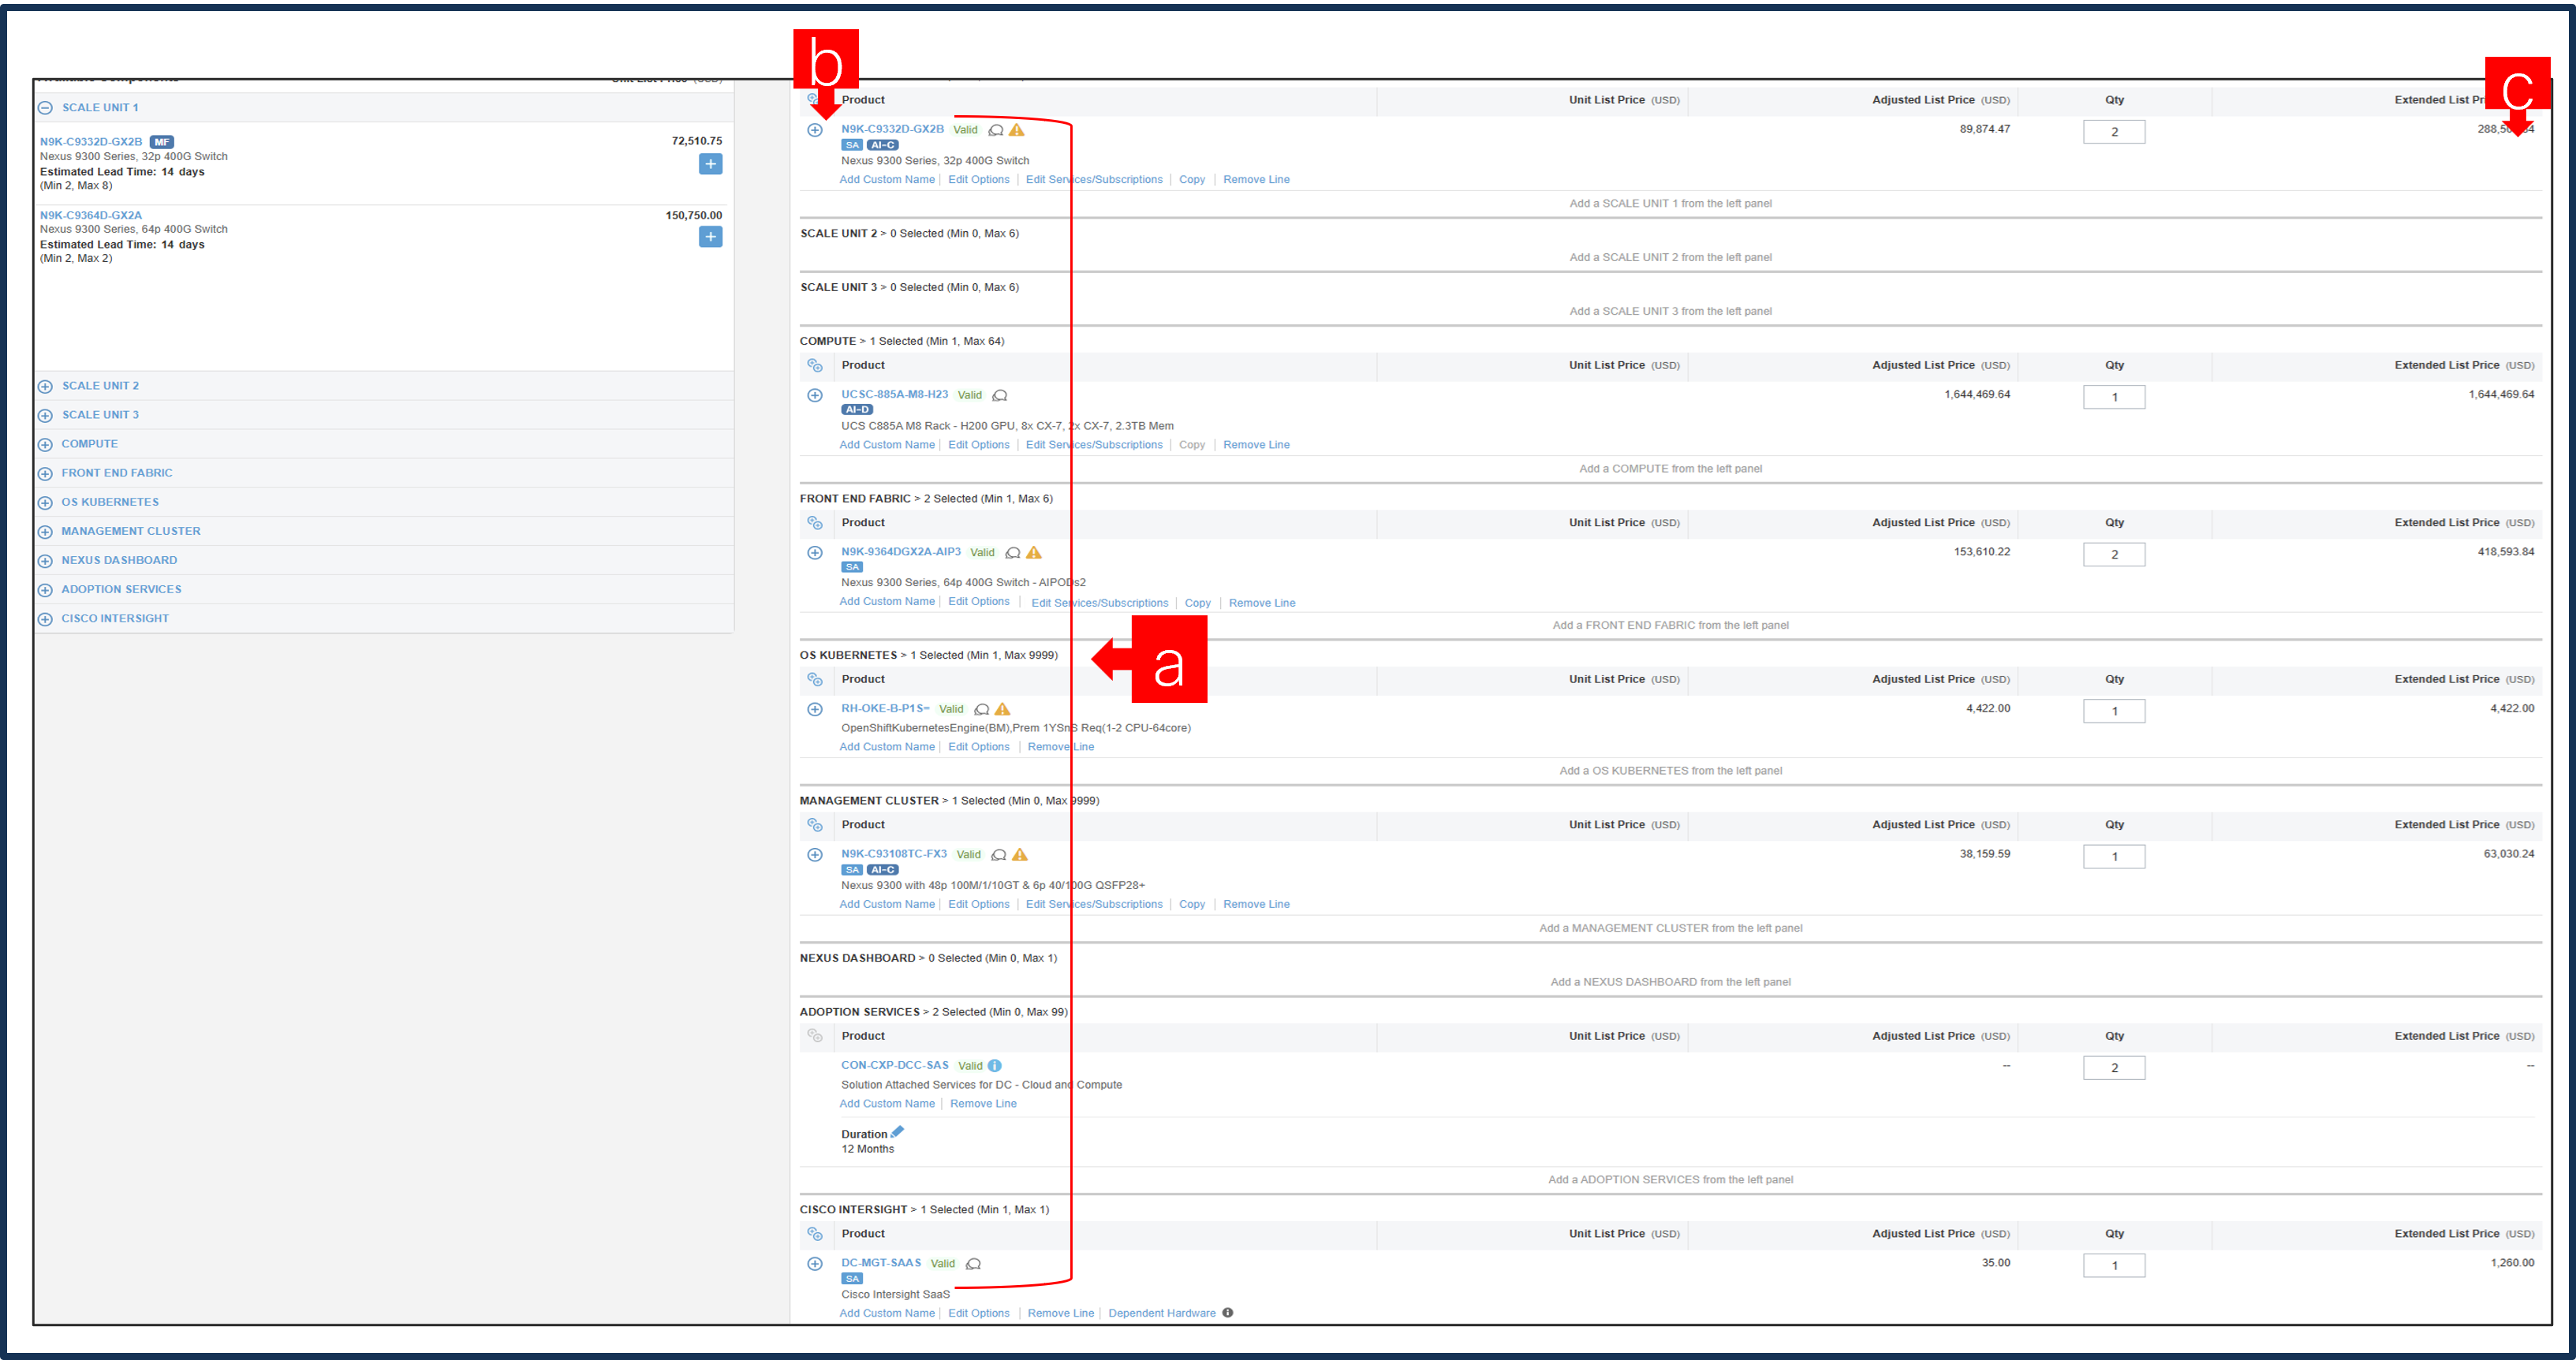Add N9K-C9364D-GX2A using its plus button
This screenshot has width=2576, height=1360.
coord(710,237)
